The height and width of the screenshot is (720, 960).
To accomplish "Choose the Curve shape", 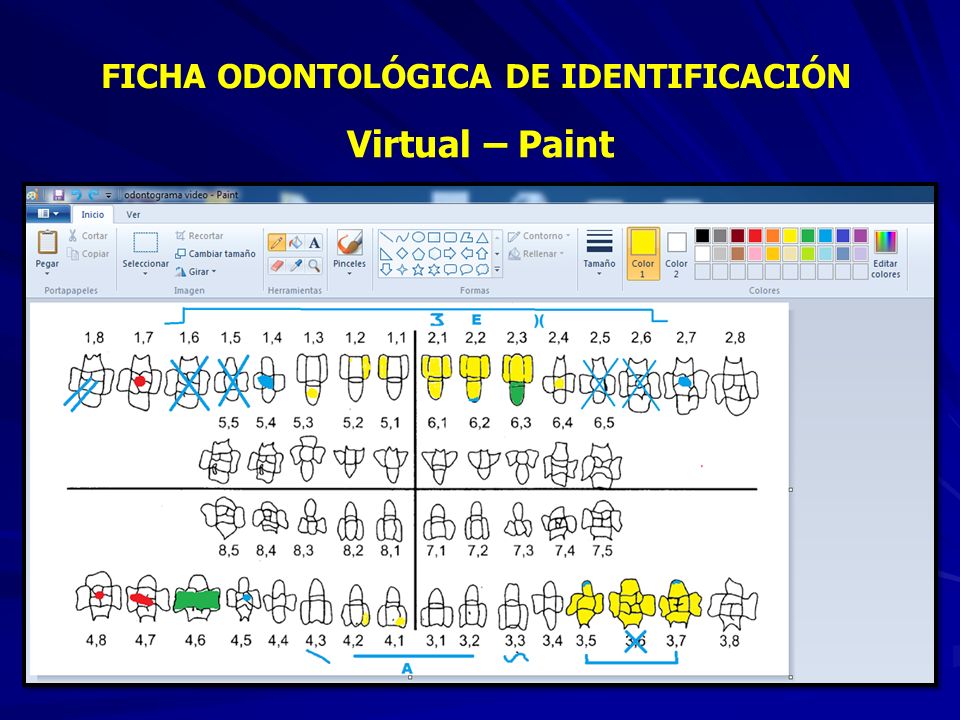I will coord(402,238).
